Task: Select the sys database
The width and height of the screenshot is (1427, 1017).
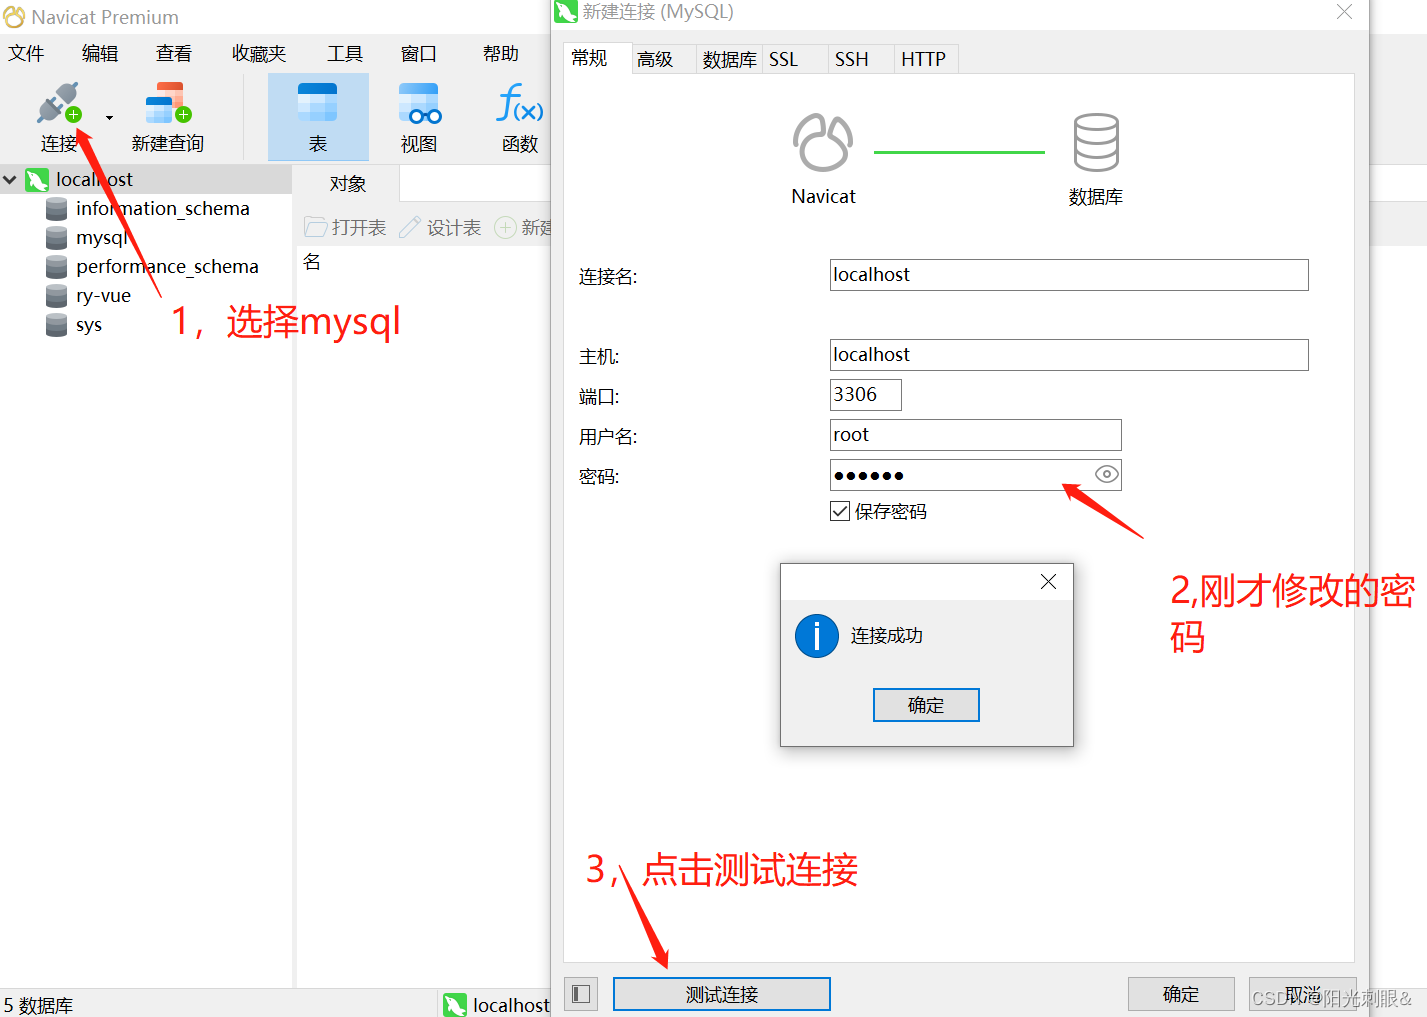Action: tap(89, 324)
